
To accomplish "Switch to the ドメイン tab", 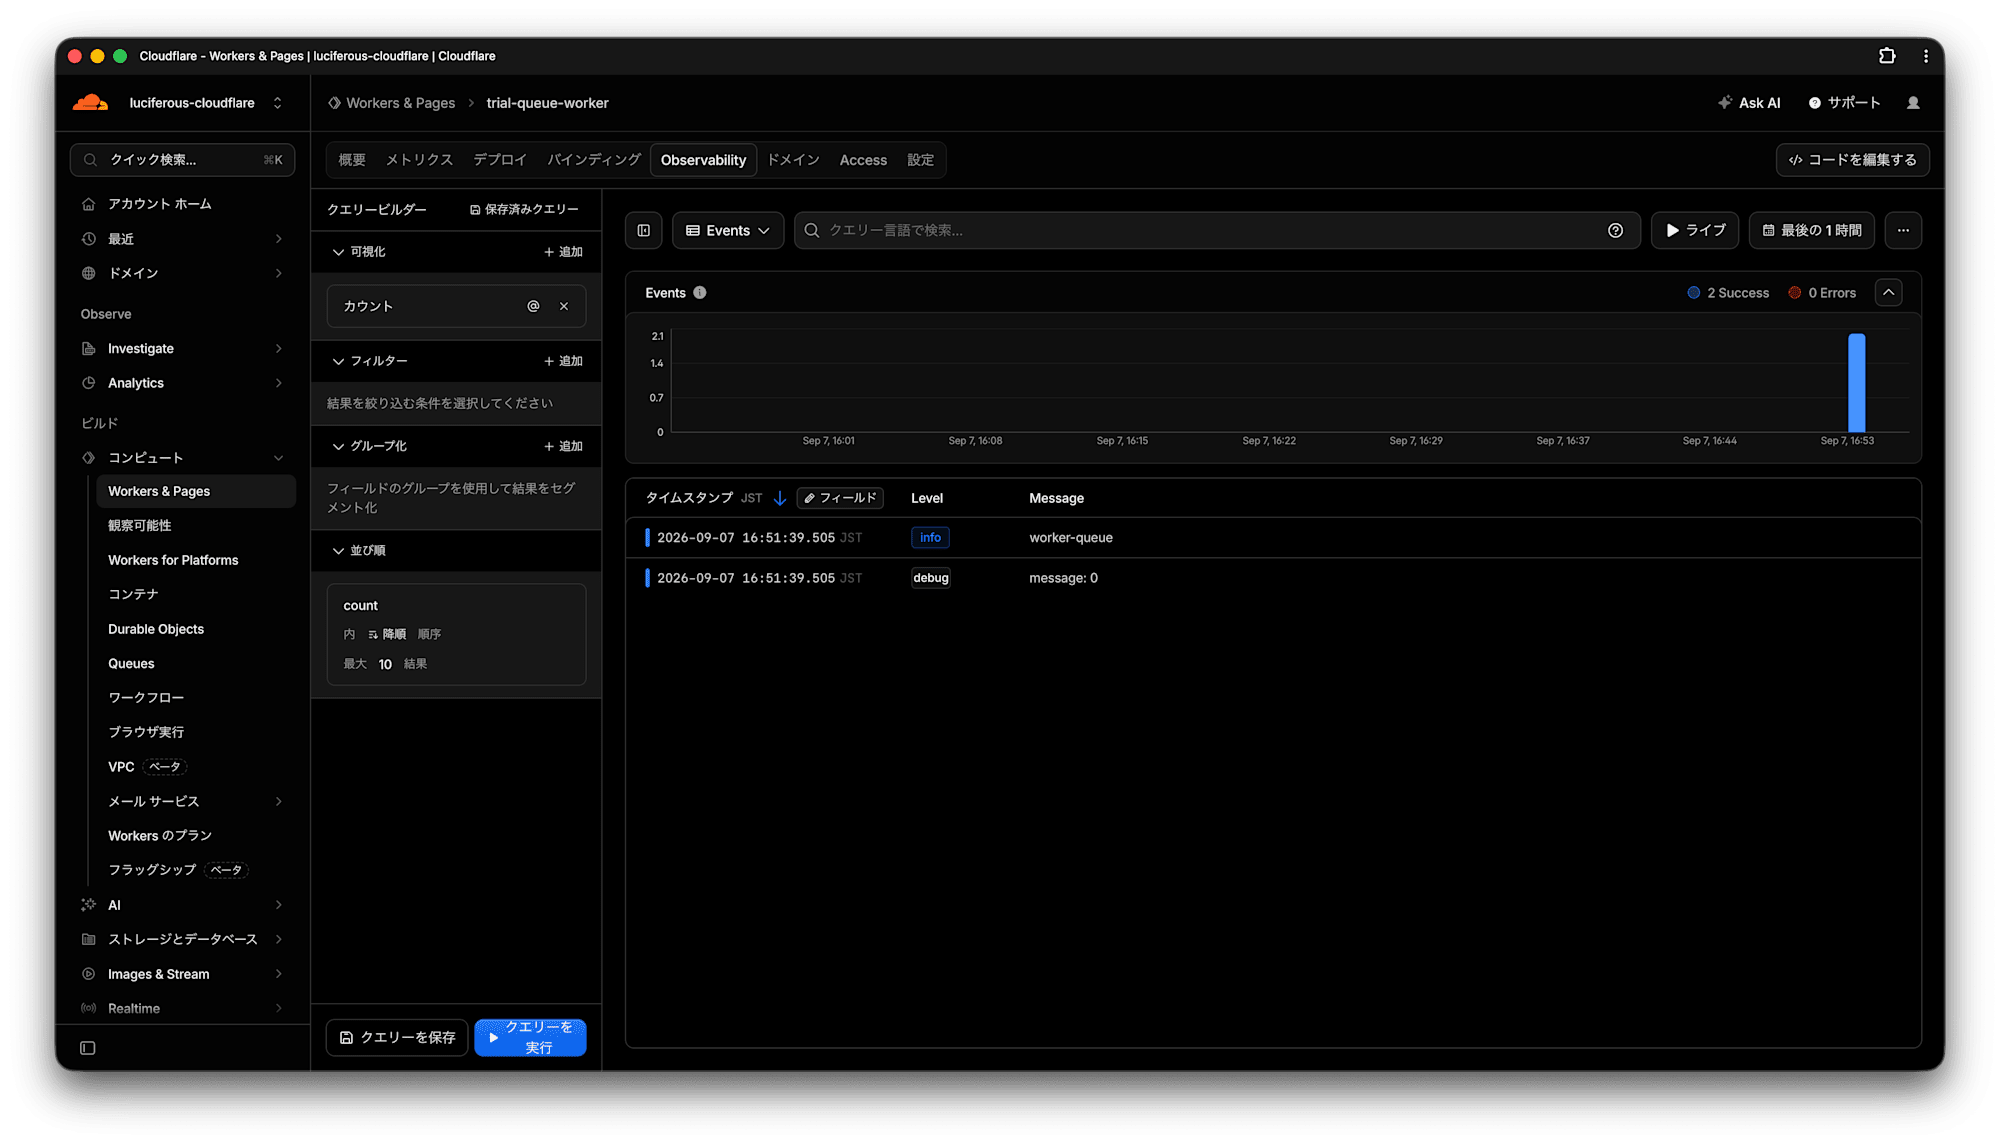I will 794,160.
